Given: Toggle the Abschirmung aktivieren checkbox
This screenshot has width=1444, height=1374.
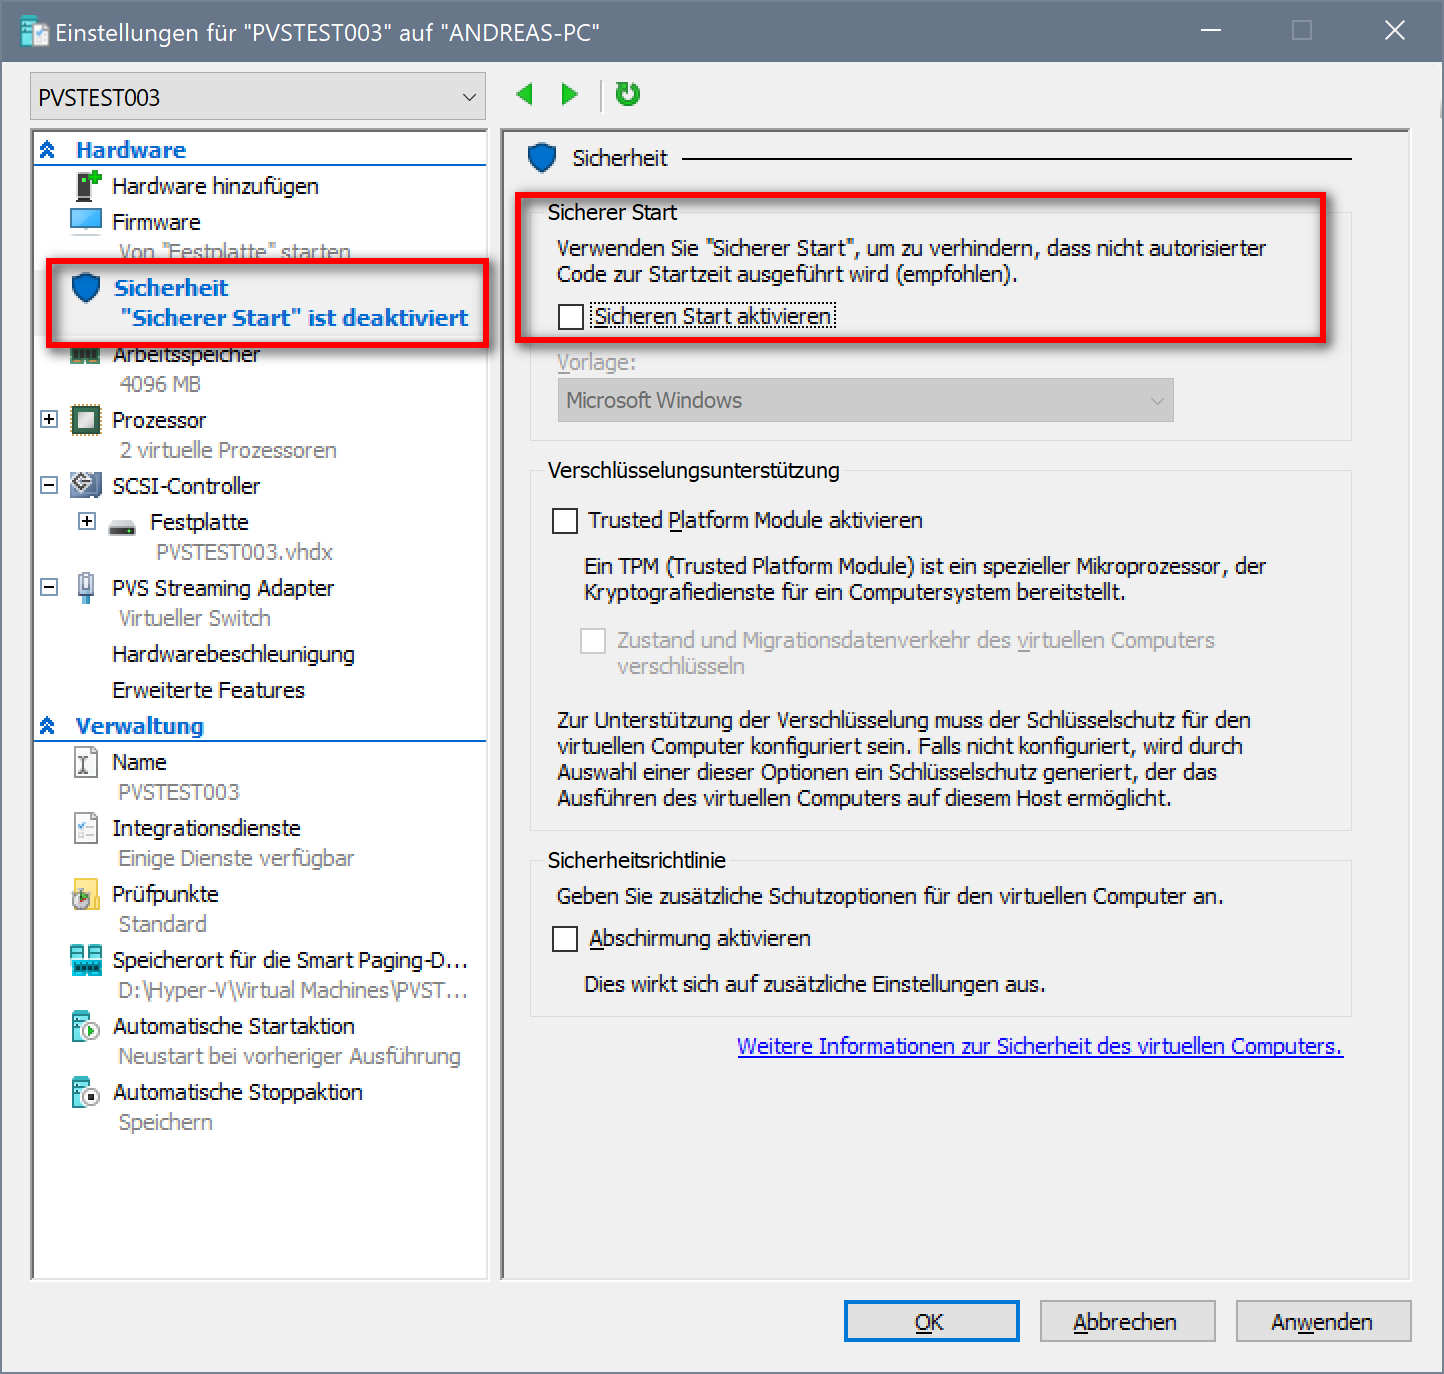Looking at the screenshot, I should click(x=565, y=939).
